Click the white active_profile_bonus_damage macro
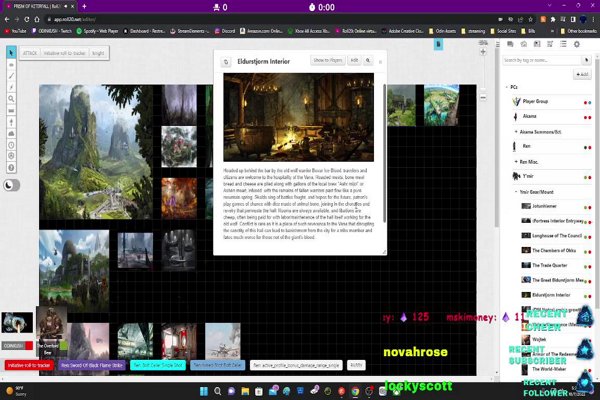The height and width of the screenshot is (400, 600). [x=296, y=365]
